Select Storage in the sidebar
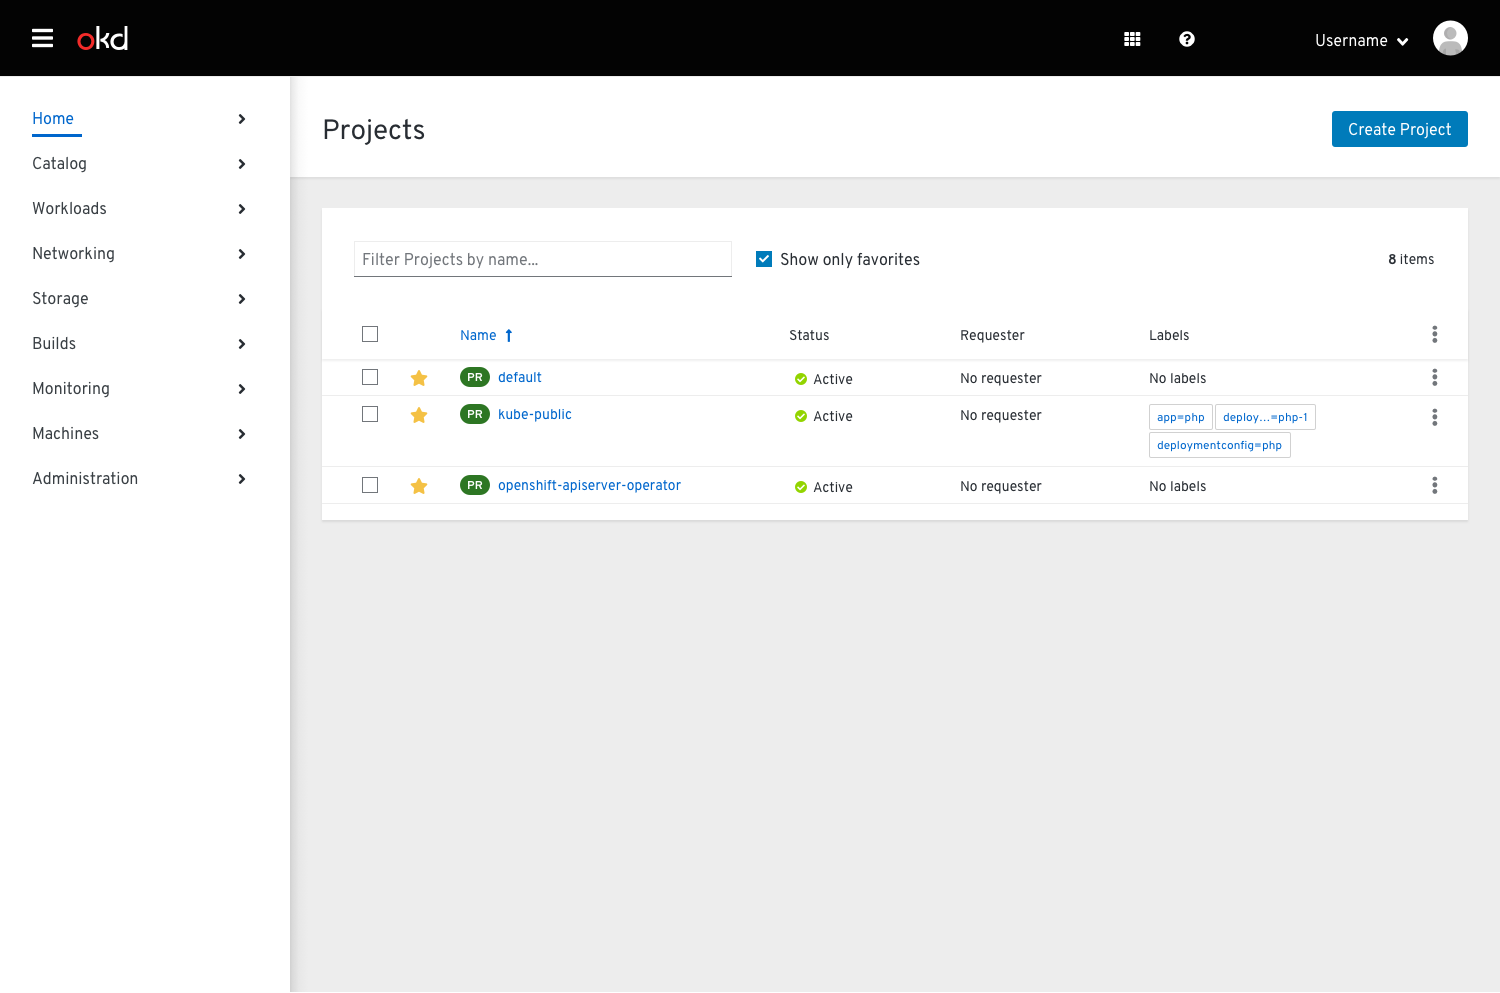Image resolution: width=1500 pixels, height=993 pixels. 60,298
